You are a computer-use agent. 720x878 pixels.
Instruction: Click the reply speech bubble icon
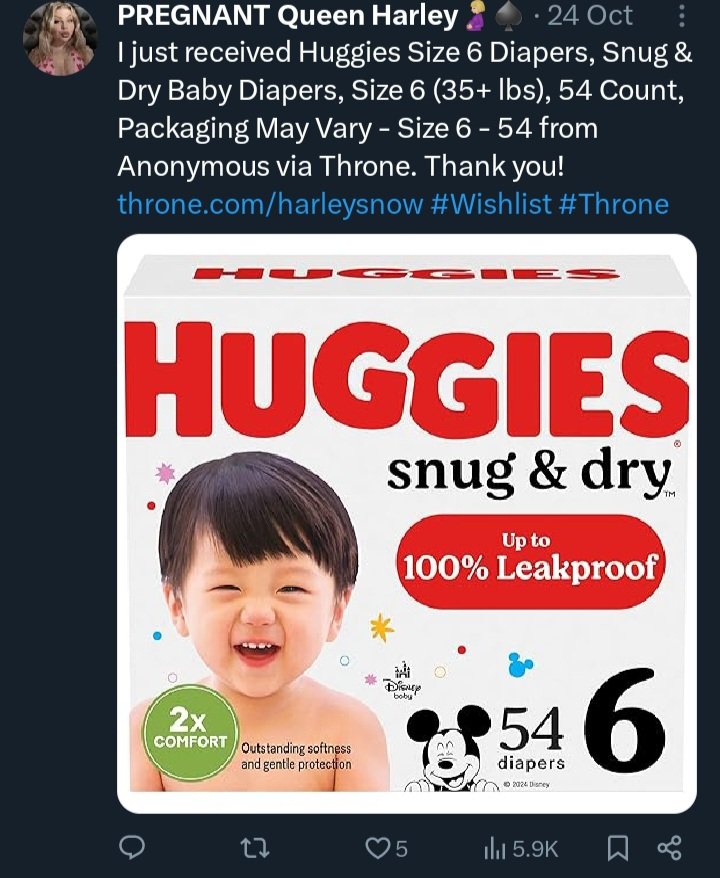tap(132, 848)
